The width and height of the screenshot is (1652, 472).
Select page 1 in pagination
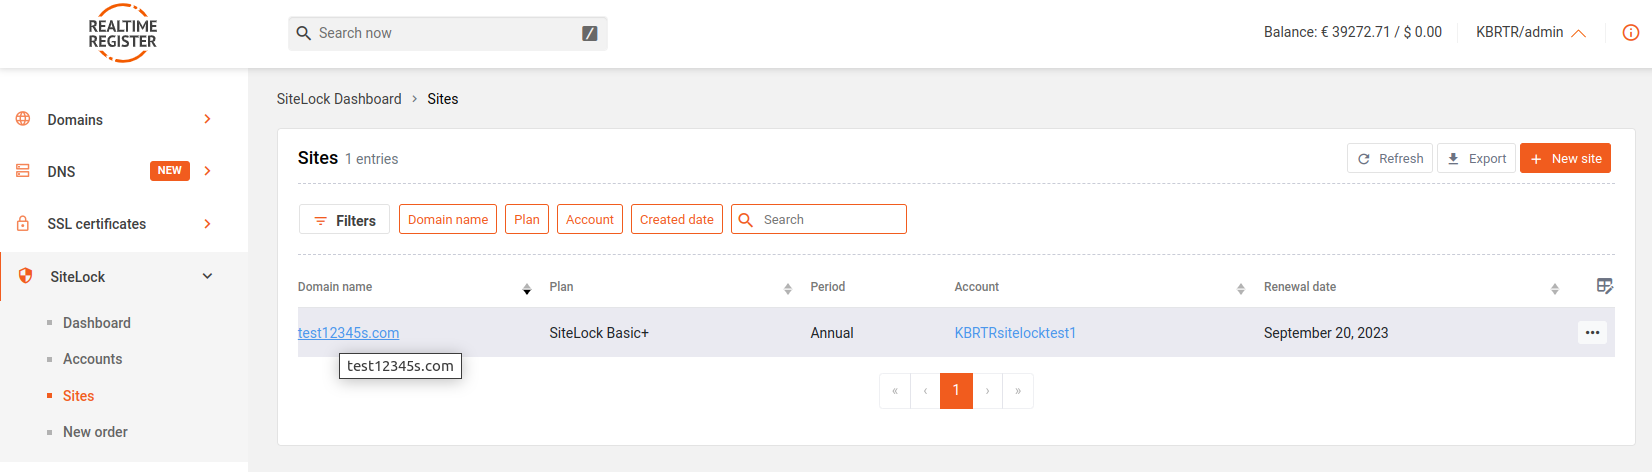tap(956, 391)
